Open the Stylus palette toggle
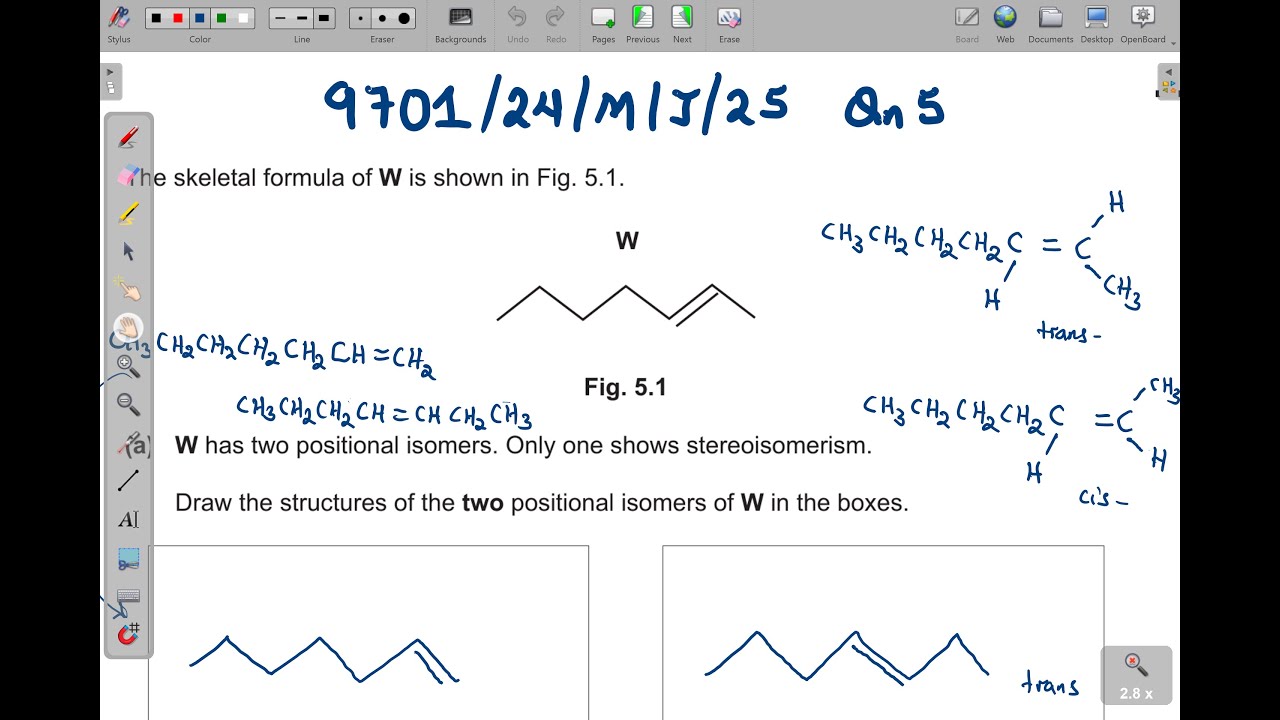Screen dimensions: 1280x720 click(x=119, y=24)
